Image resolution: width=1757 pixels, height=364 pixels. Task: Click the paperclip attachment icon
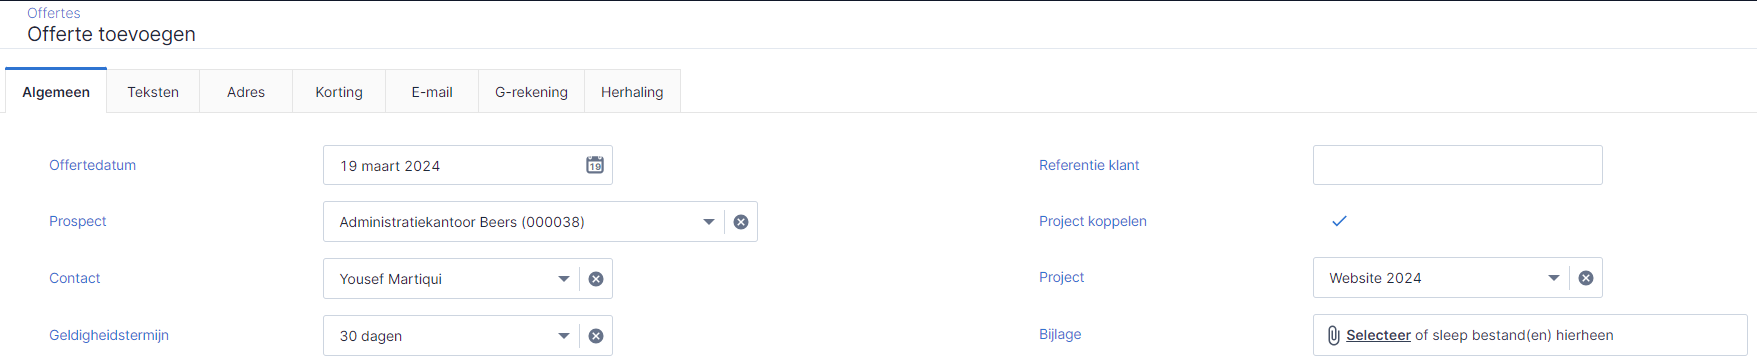coord(1333,335)
